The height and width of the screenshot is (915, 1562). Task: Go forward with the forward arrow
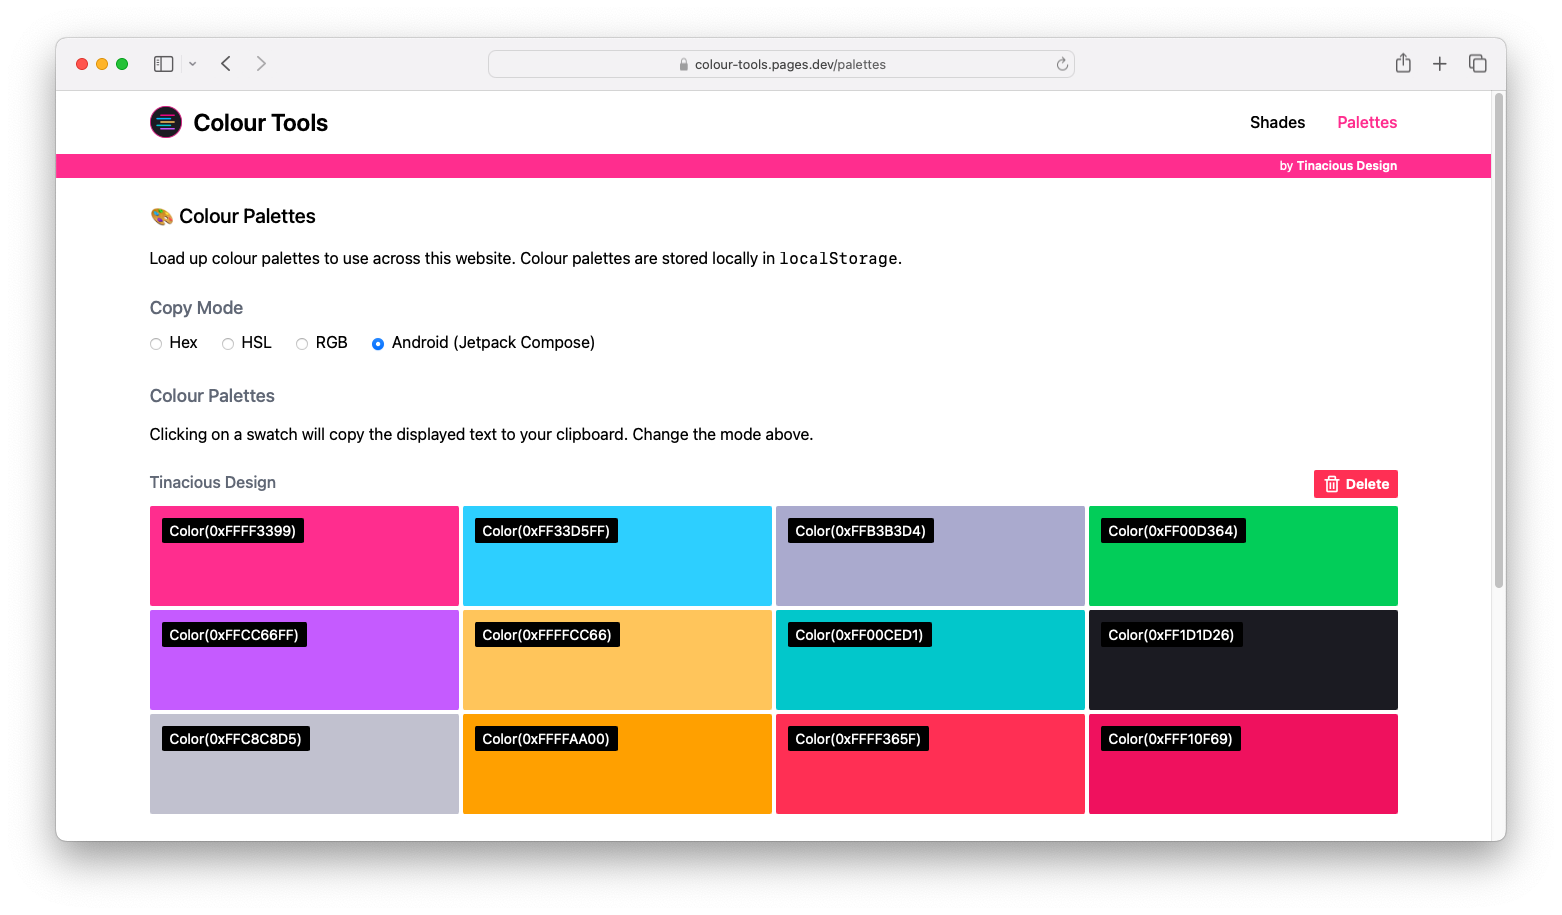(261, 64)
